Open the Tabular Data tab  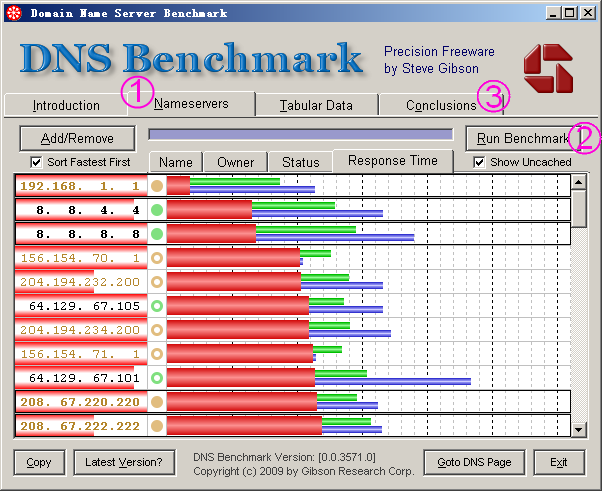pyautogui.click(x=316, y=105)
